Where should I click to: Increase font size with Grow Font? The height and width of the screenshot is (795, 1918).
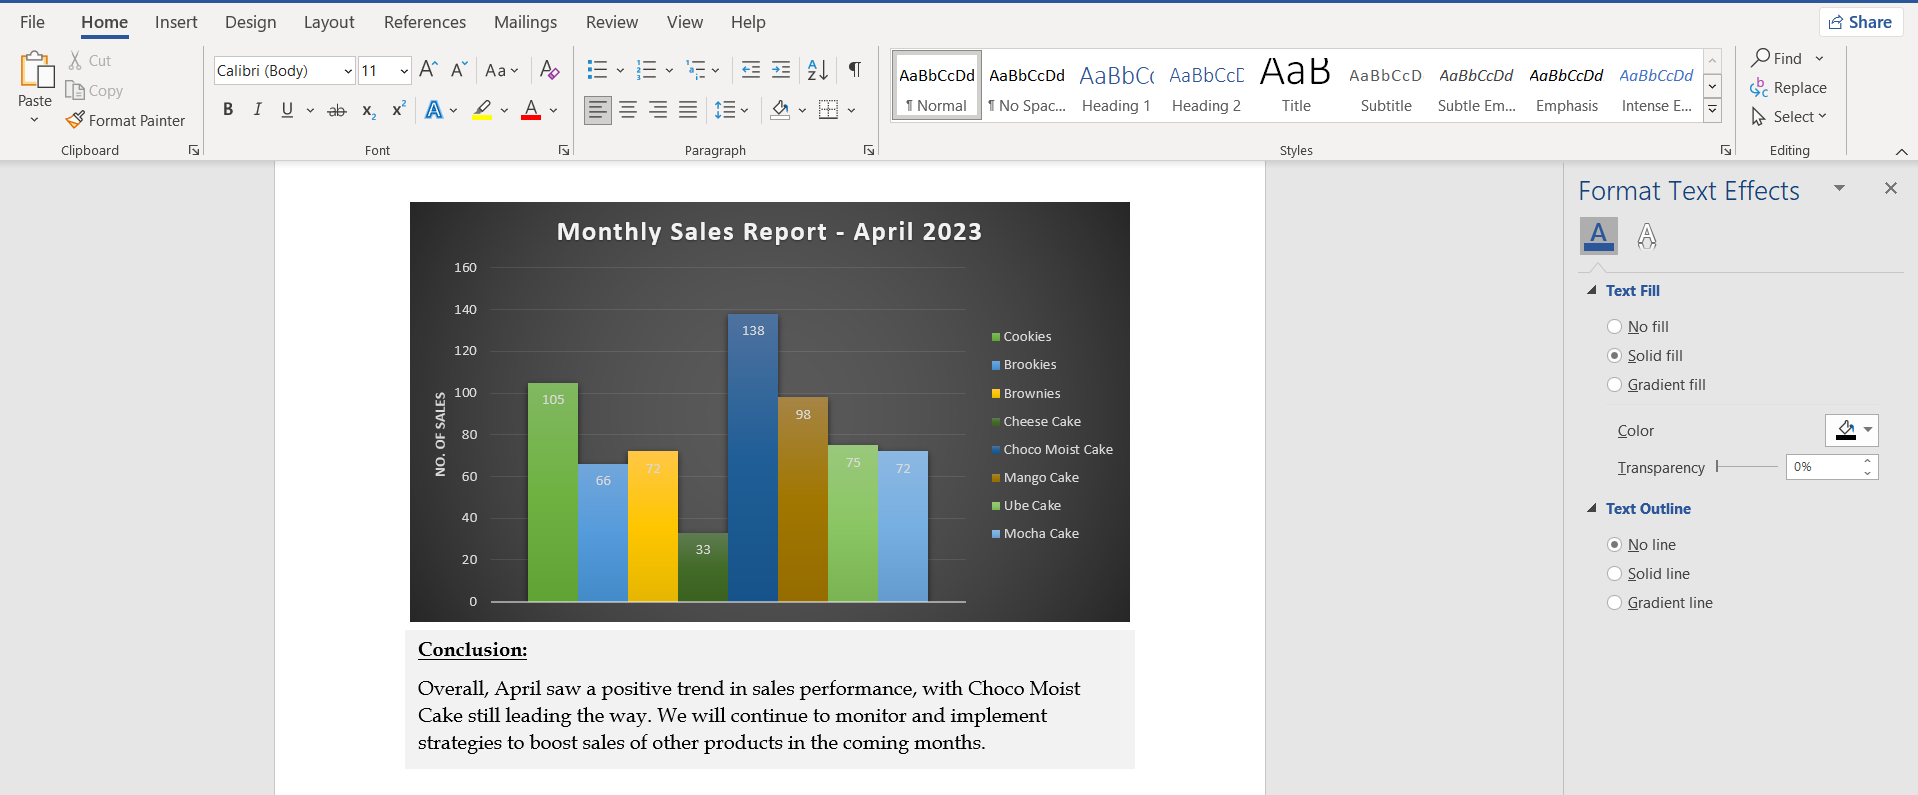428,70
